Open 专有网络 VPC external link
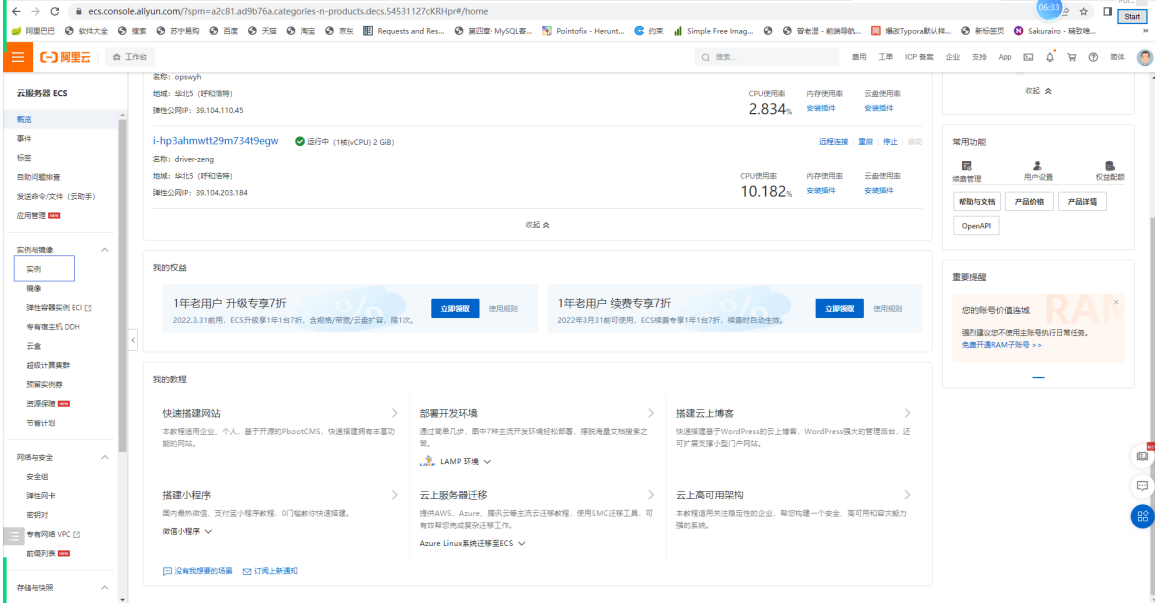 click(53, 534)
